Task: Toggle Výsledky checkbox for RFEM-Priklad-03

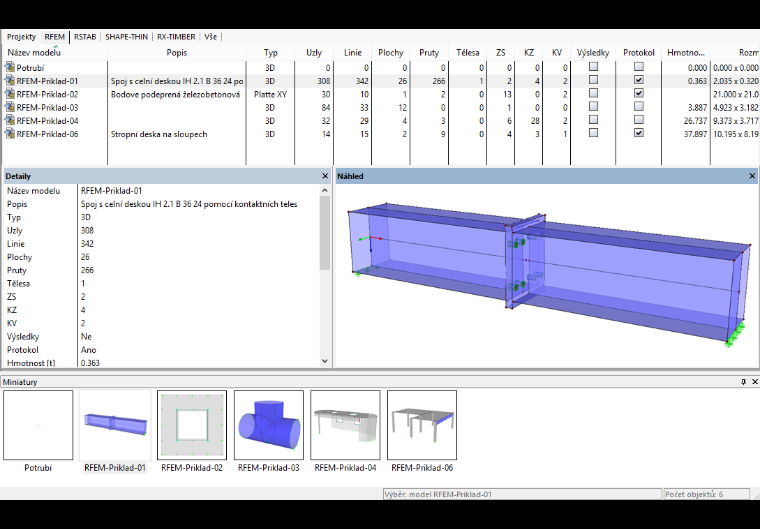Action: coord(593,106)
